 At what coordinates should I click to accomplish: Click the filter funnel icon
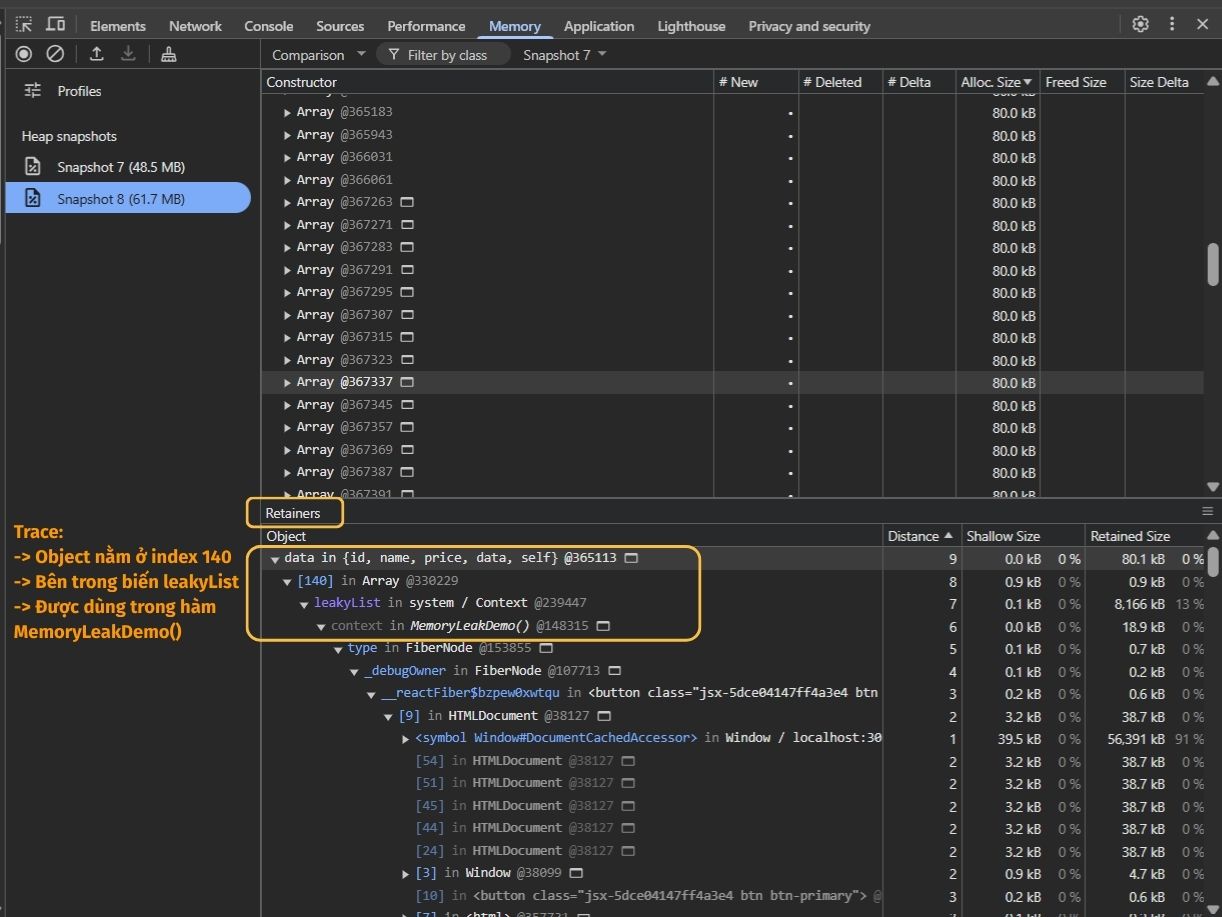[394, 55]
